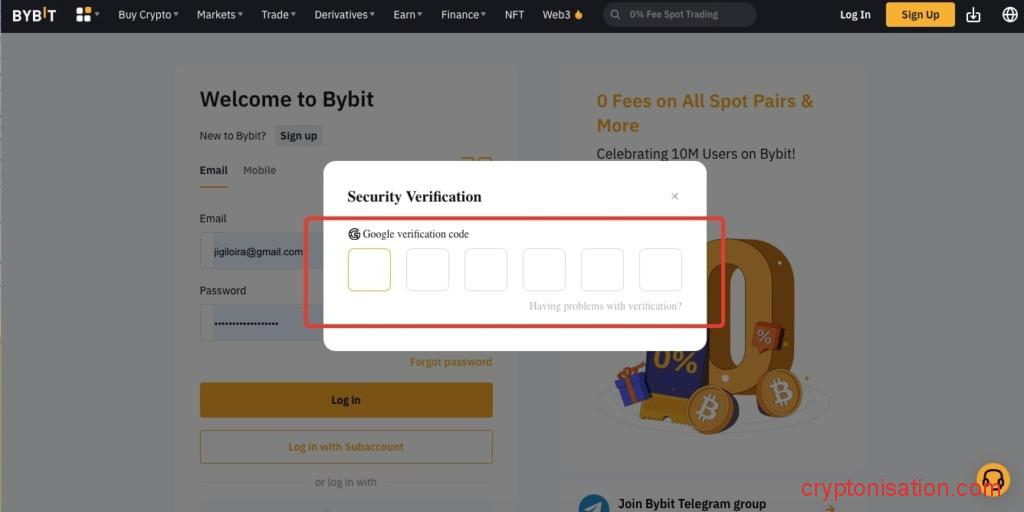Open the language globe icon
Viewport: 1024px width, 512px height.
pos(1009,15)
